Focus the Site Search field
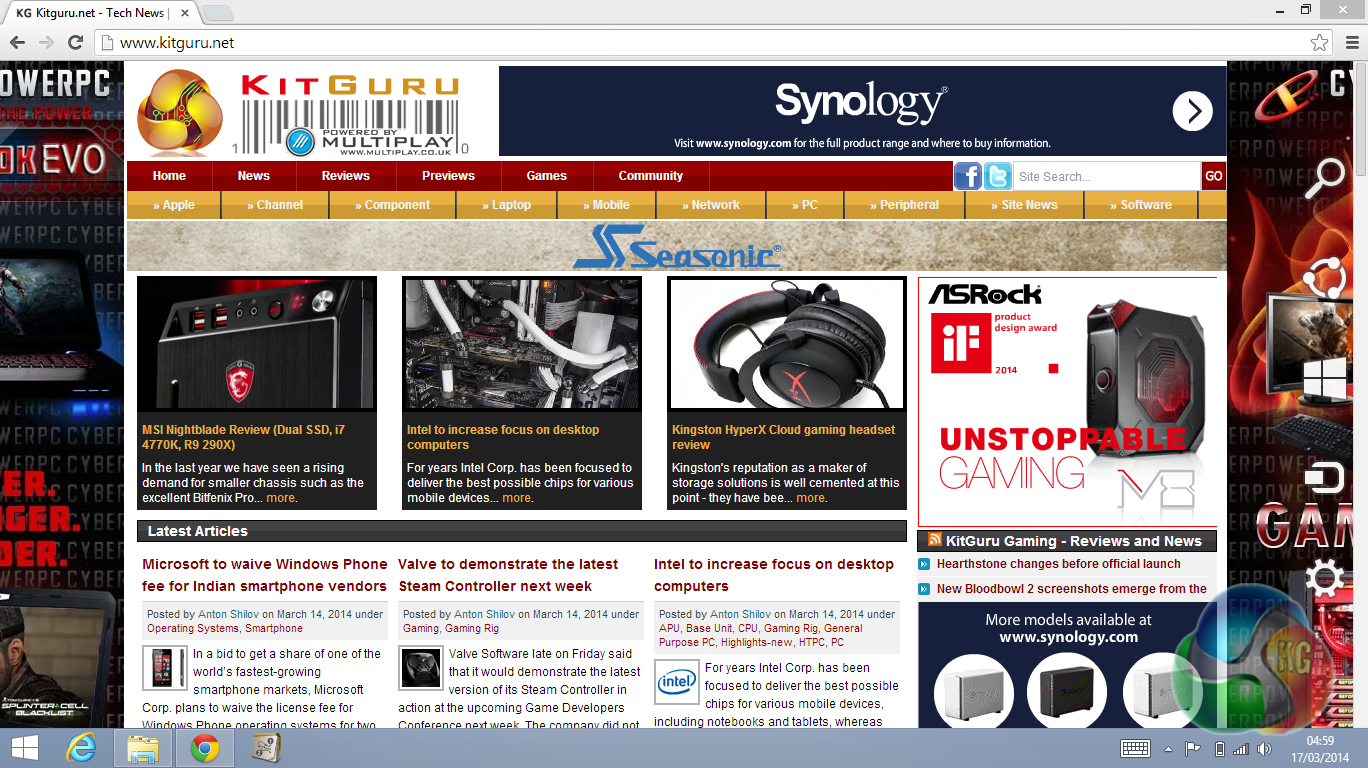Viewport: 1368px width, 768px height. pyautogui.click(x=1106, y=176)
